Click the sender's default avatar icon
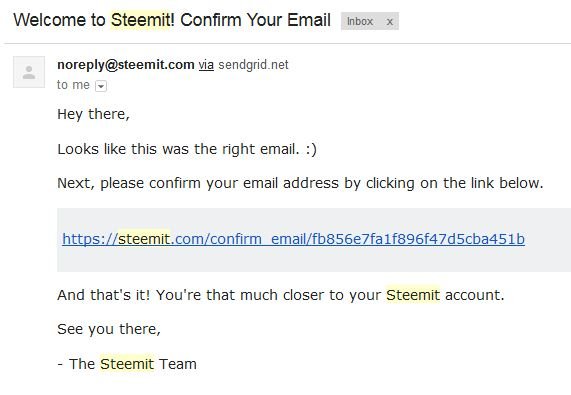Screen dimensions: 571x395 29,72
